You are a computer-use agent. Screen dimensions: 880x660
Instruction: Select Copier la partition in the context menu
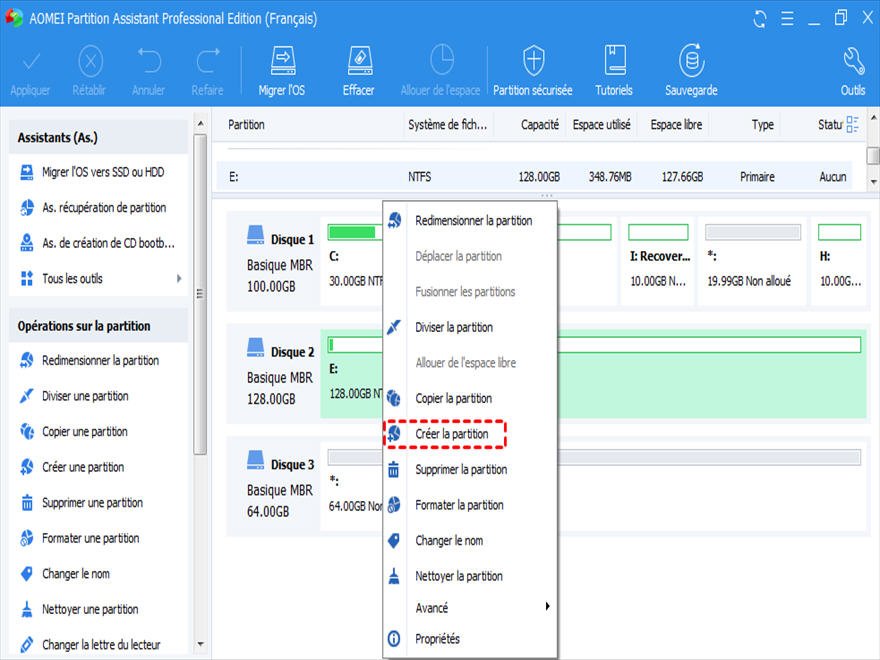pos(470,398)
